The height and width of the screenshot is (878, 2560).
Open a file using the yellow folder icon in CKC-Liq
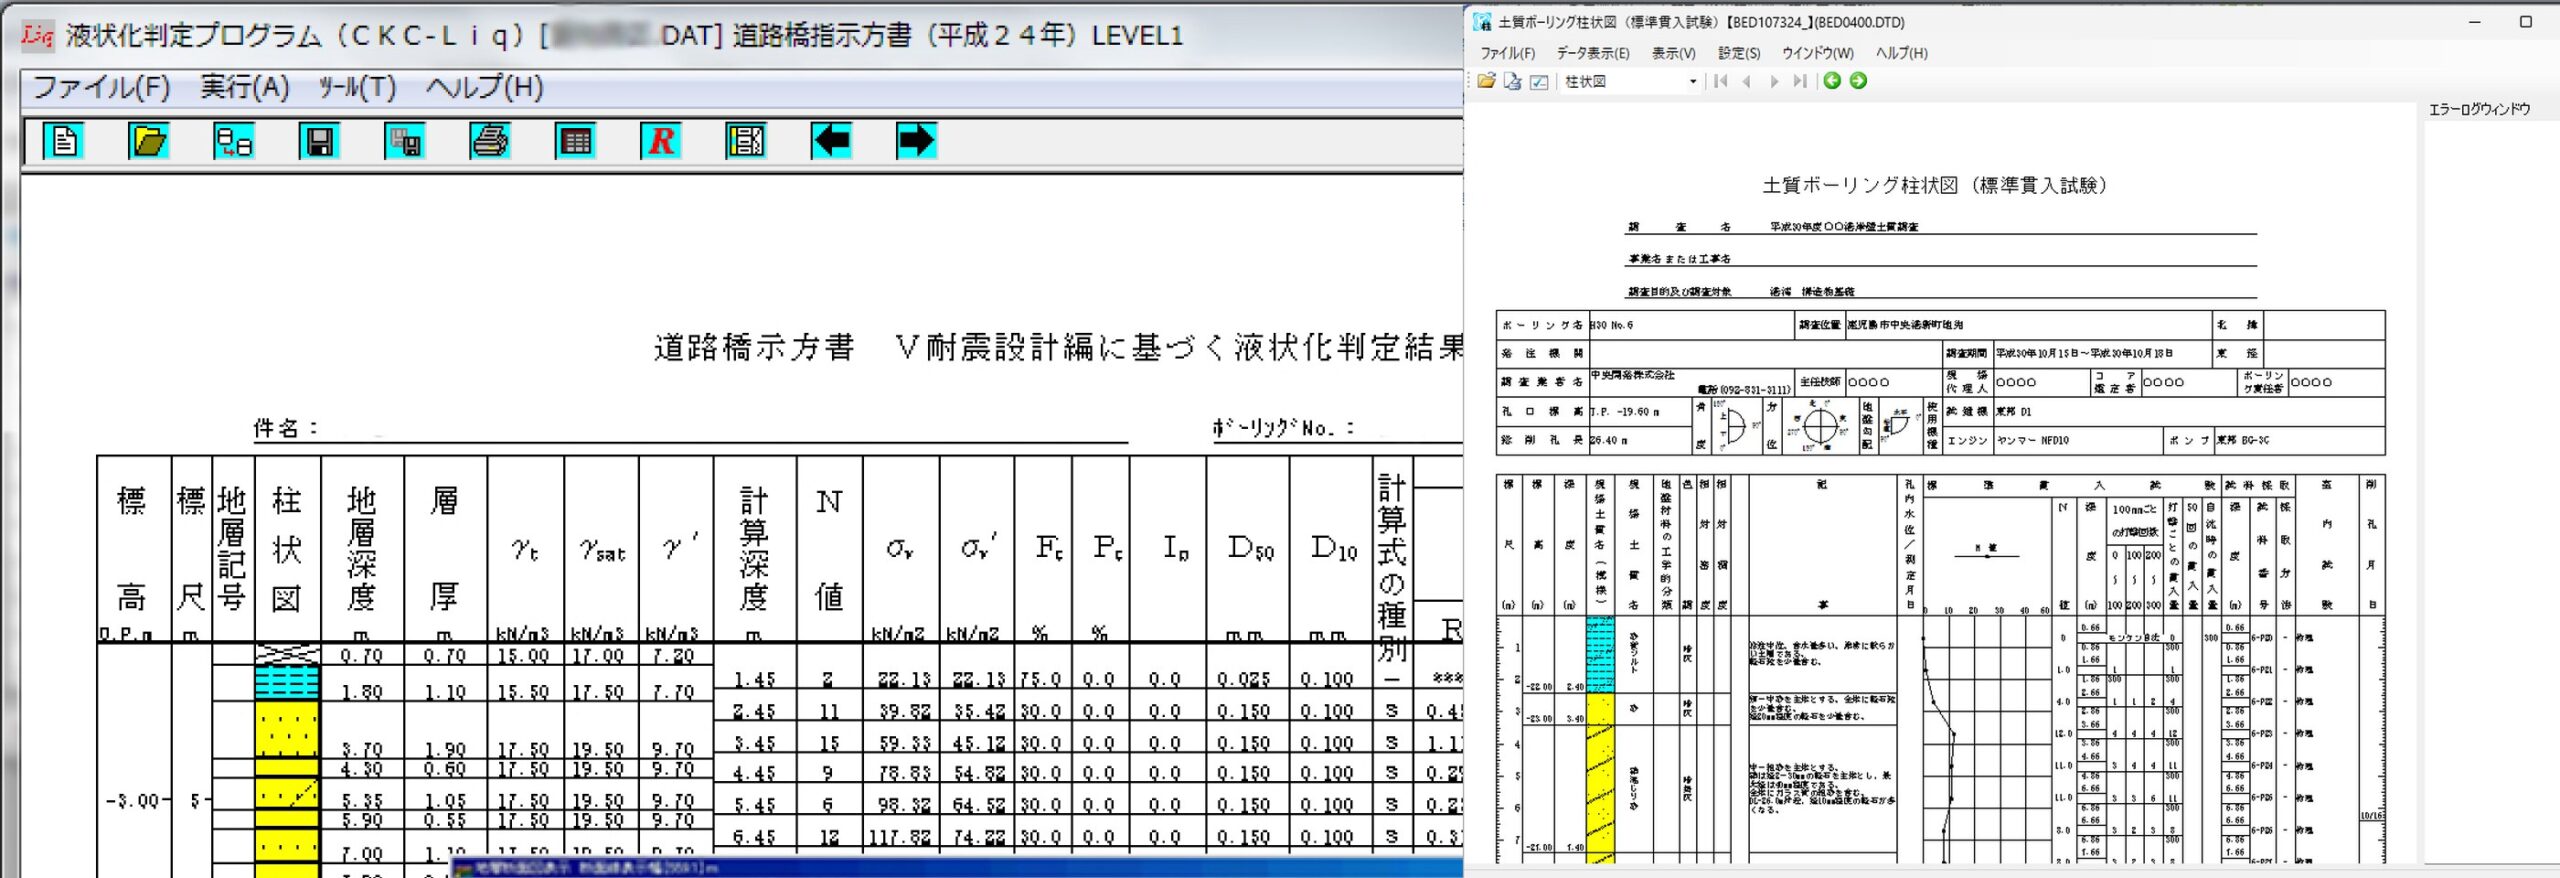[x=149, y=141]
